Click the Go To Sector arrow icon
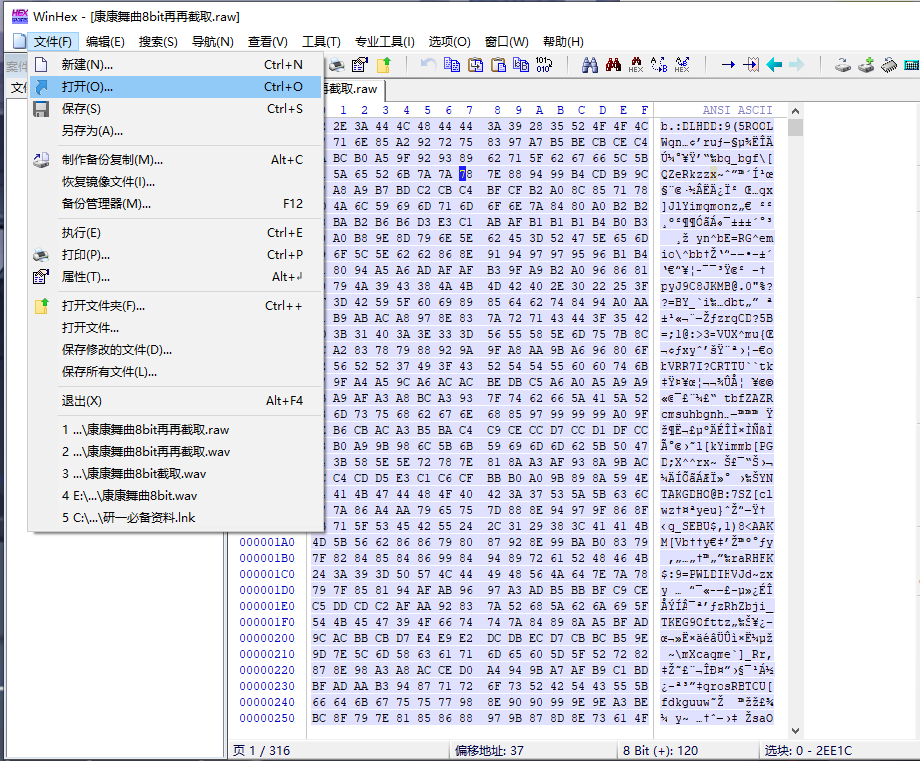The height and width of the screenshot is (761, 920). click(x=751, y=65)
